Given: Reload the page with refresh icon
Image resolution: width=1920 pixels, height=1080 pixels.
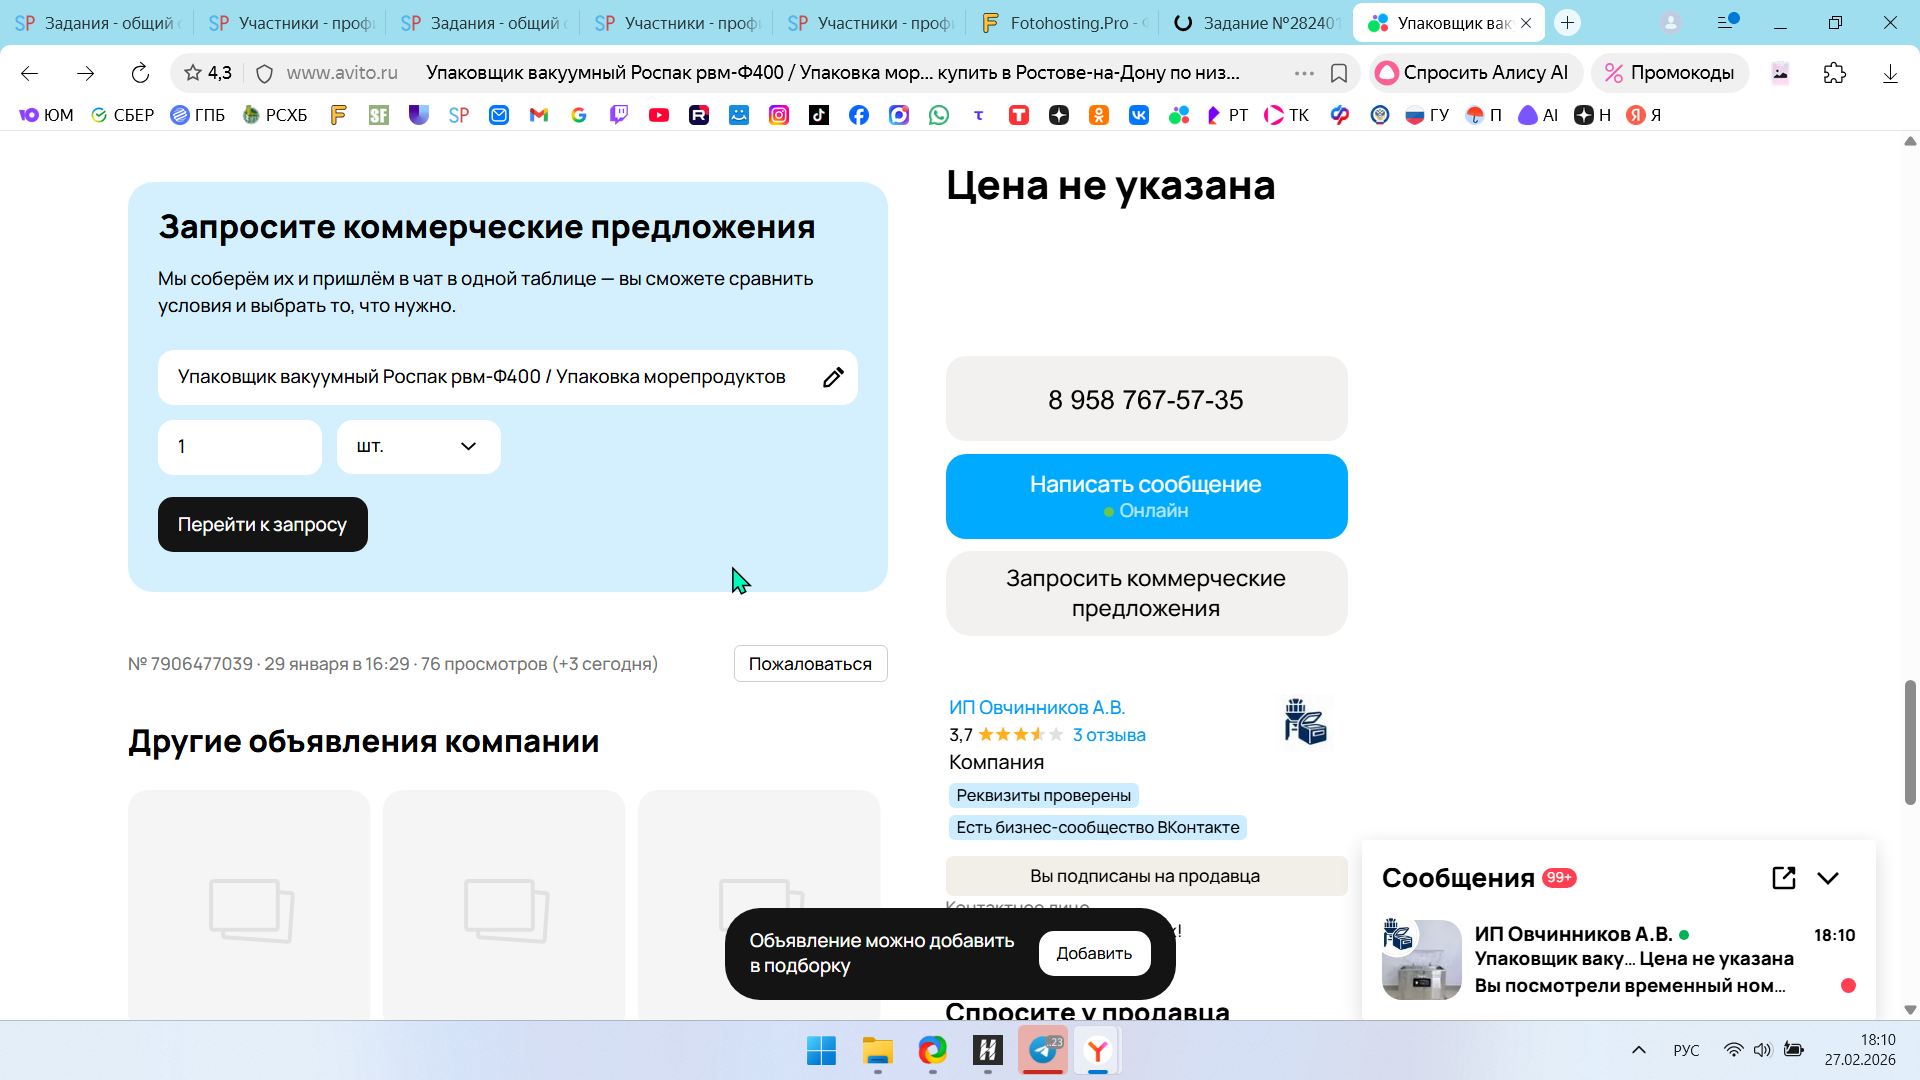Looking at the screenshot, I should click(140, 73).
